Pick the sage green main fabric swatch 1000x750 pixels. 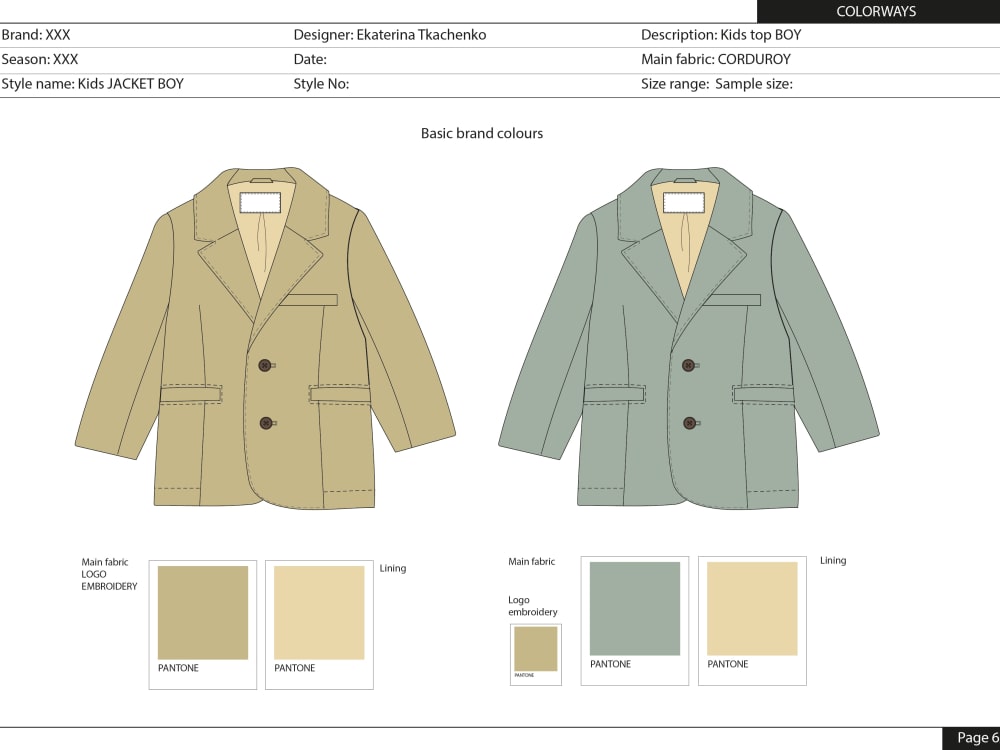pyautogui.click(x=635, y=608)
